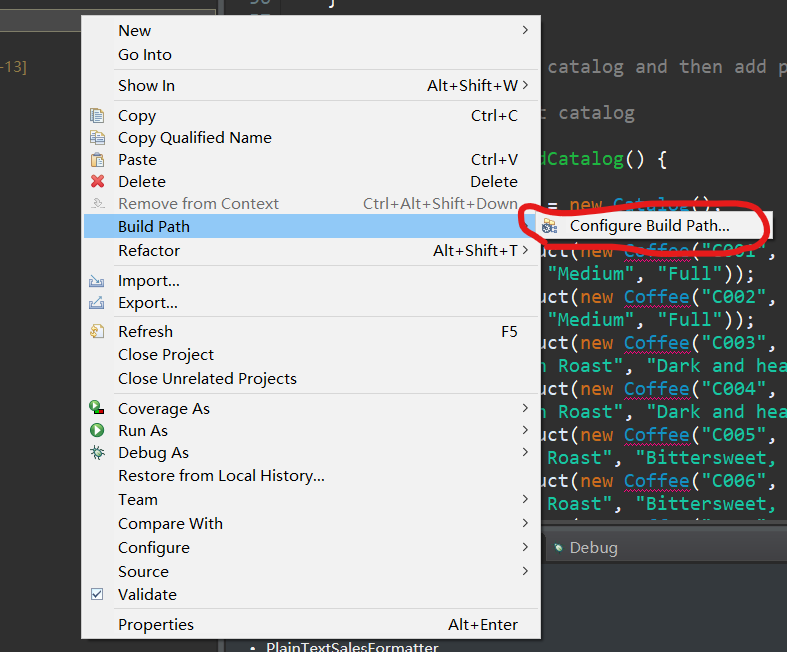Click the "C006" string in the code editor
The width and height of the screenshot is (787, 652).
pyautogui.click(x=733, y=481)
